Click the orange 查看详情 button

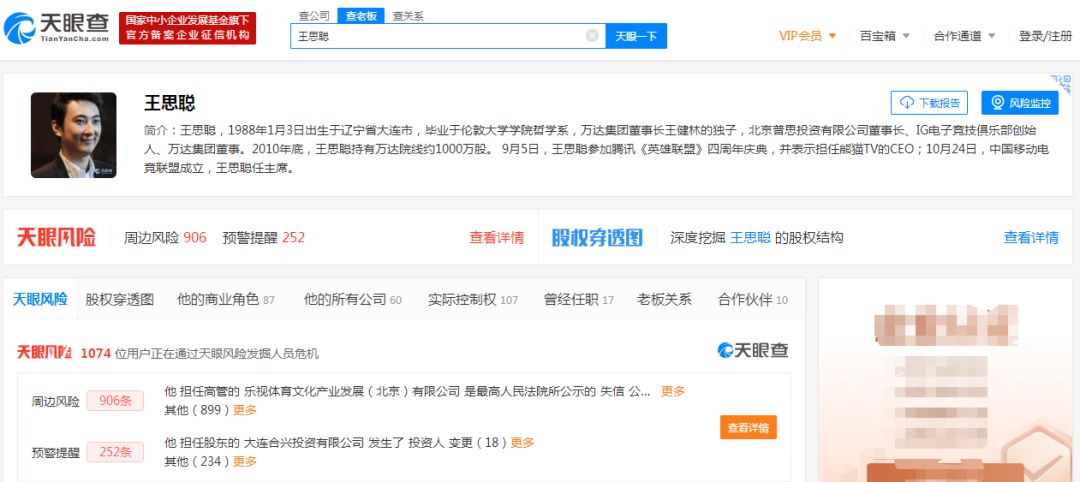749,427
